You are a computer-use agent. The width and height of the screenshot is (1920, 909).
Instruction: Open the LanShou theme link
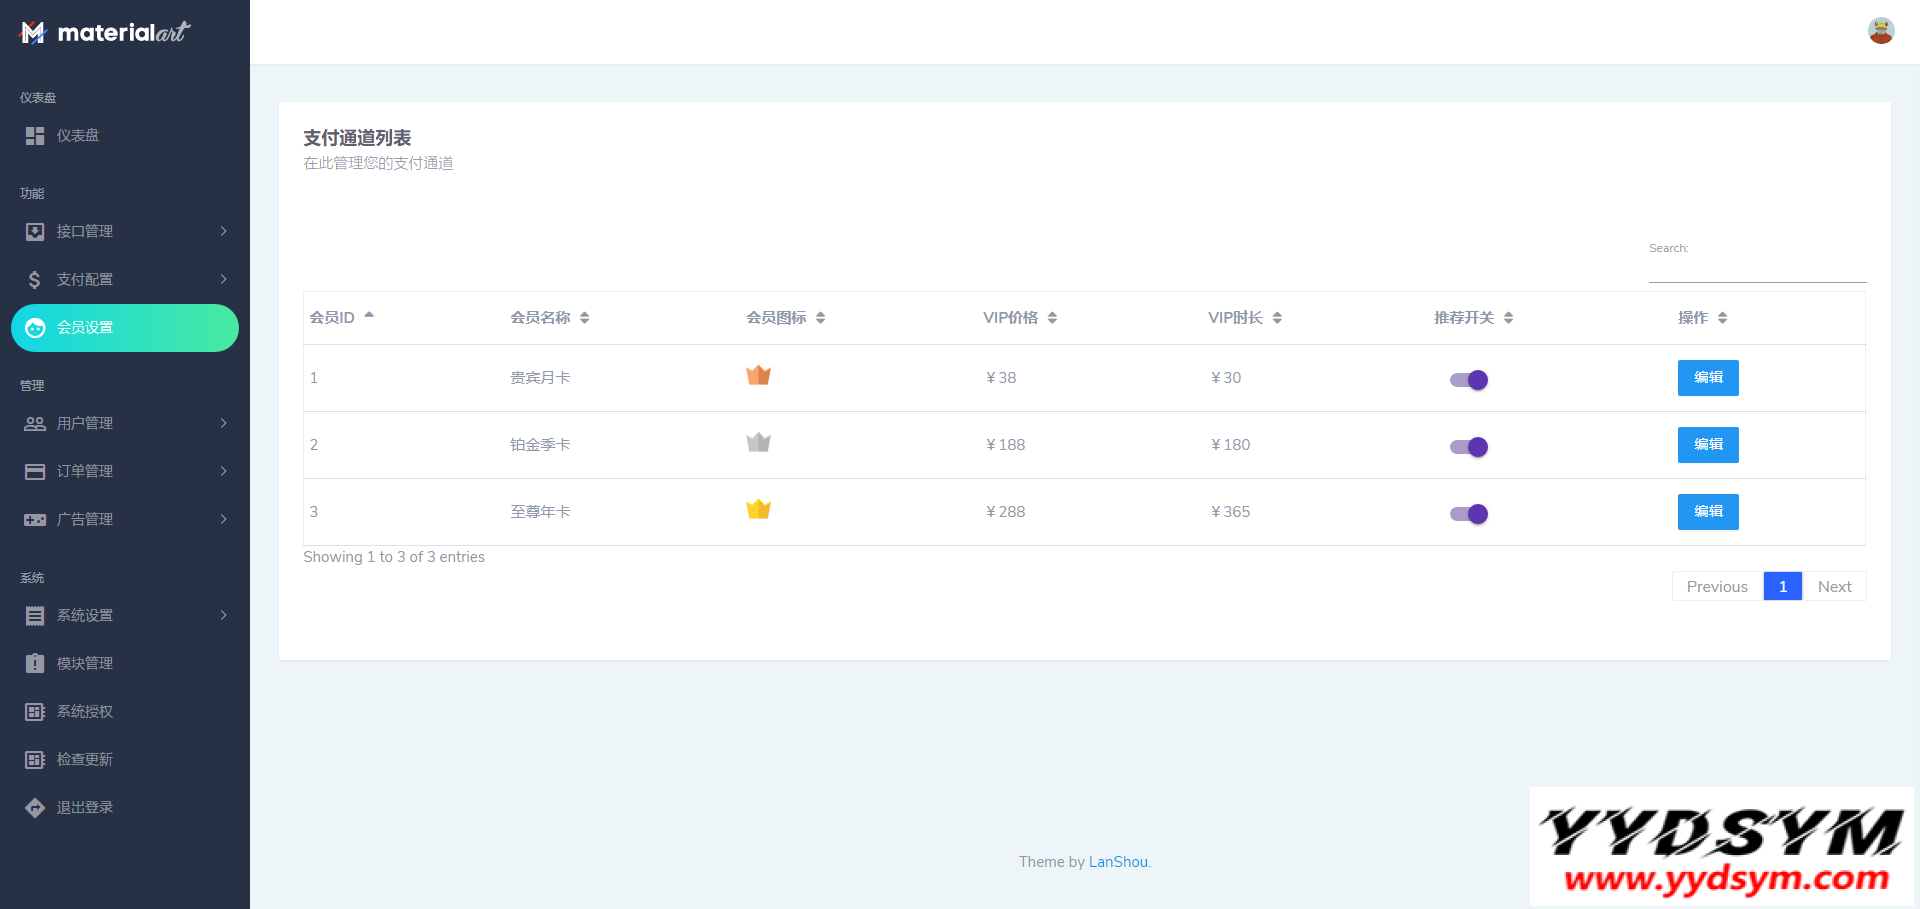(1117, 862)
